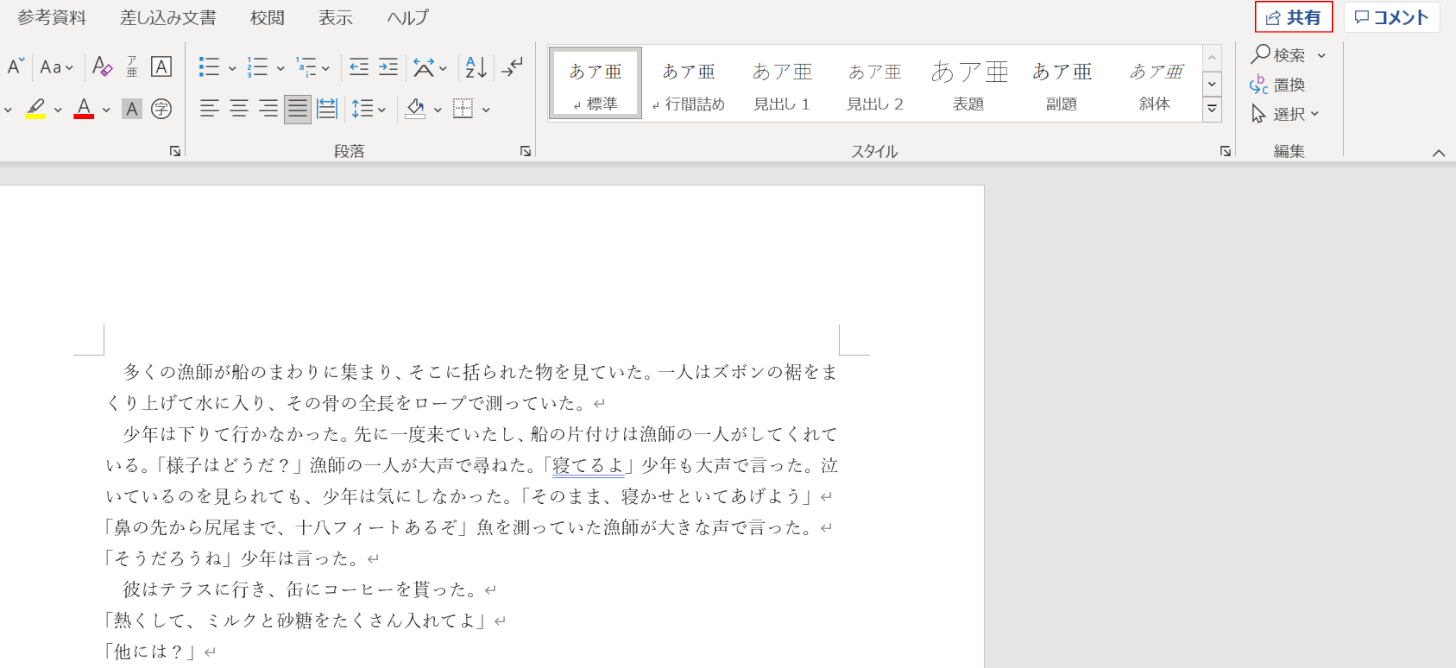
Task: Apply the enclosed character (字) tool
Action: [x=161, y=108]
